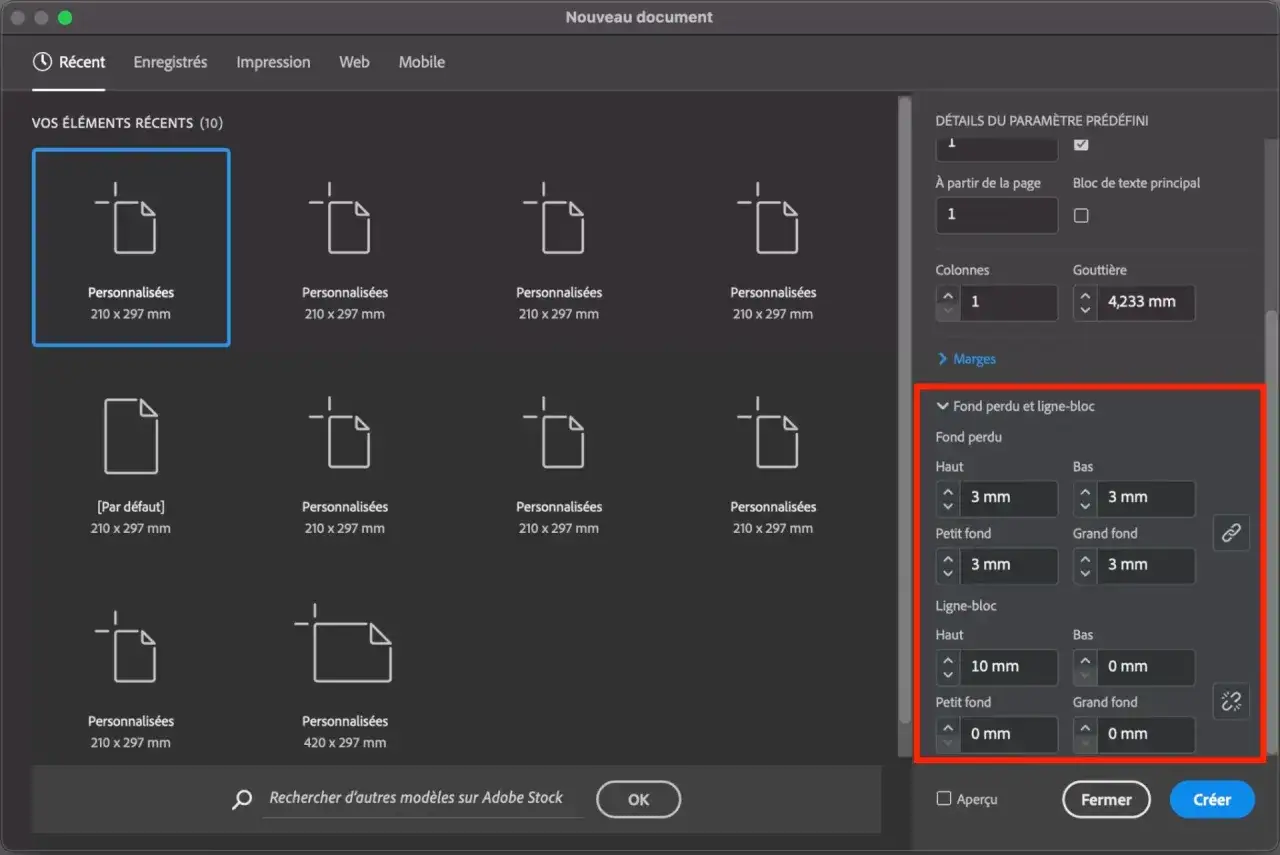Image resolution: width=1280 pixels, height=855 pixels.
Task: Expand the Marges section
Action: pyautogui.click(x=966, y=359)
